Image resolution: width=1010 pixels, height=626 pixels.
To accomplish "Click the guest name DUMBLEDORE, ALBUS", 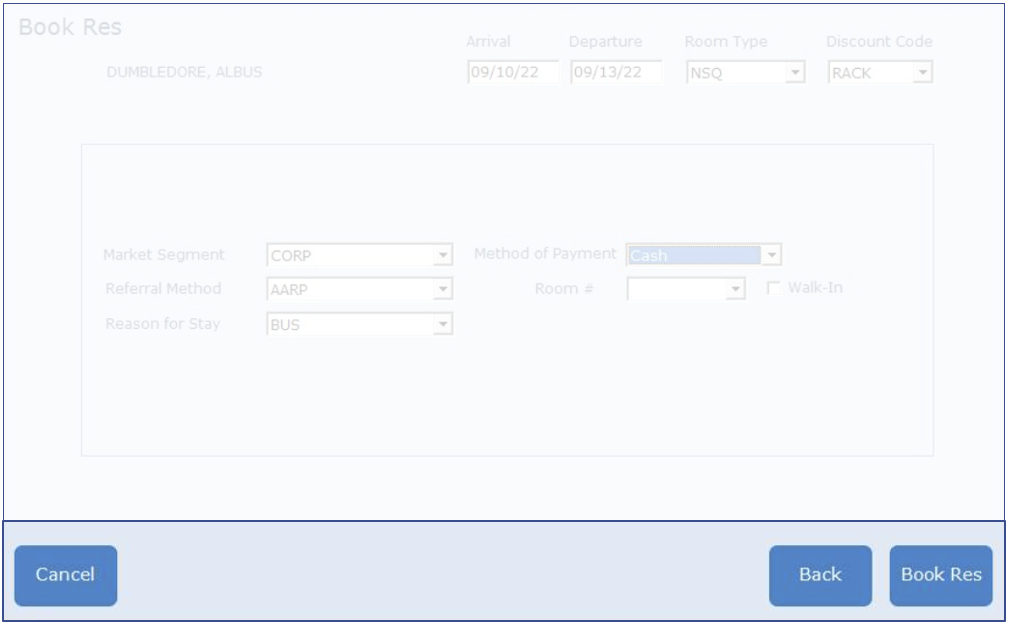I will pyautogui.click(x=184, y=73).
